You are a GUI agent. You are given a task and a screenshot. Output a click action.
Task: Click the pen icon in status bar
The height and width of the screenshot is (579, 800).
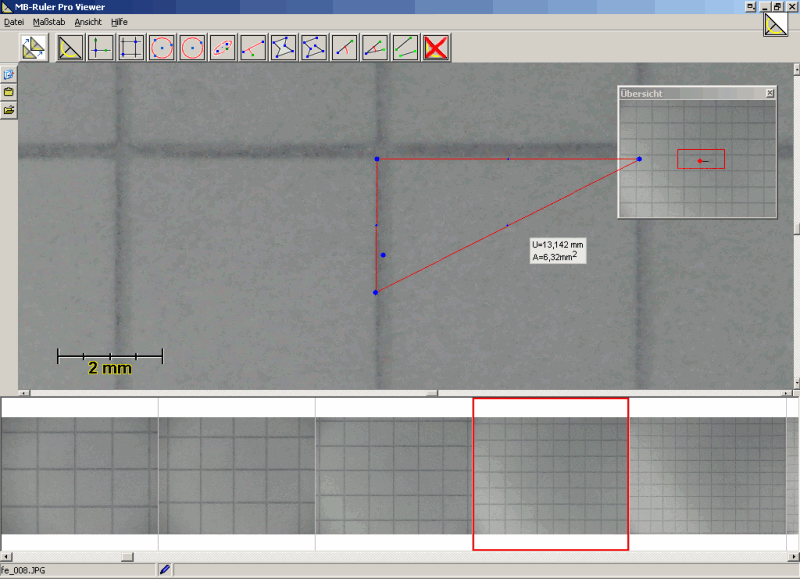click(165, 570)
